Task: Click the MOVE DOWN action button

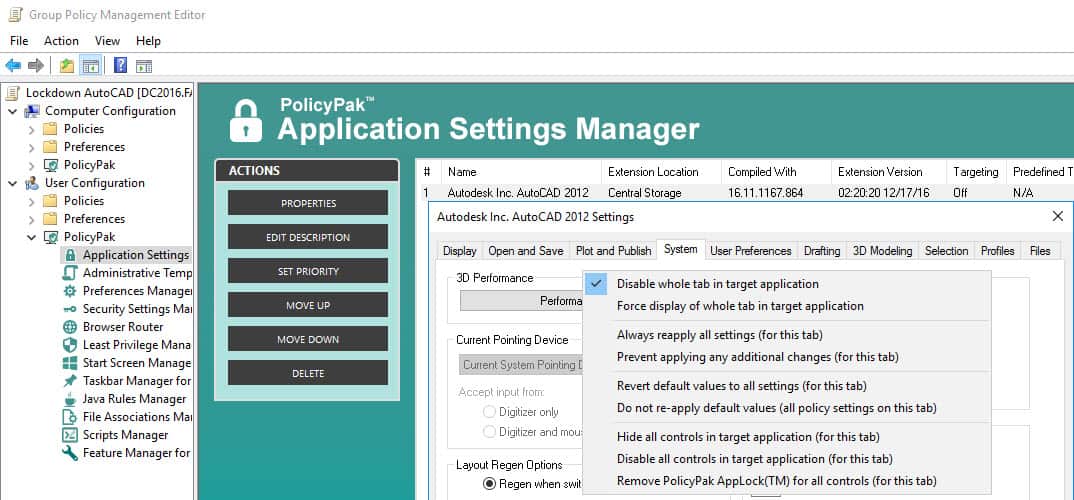Action: point(308,339)
